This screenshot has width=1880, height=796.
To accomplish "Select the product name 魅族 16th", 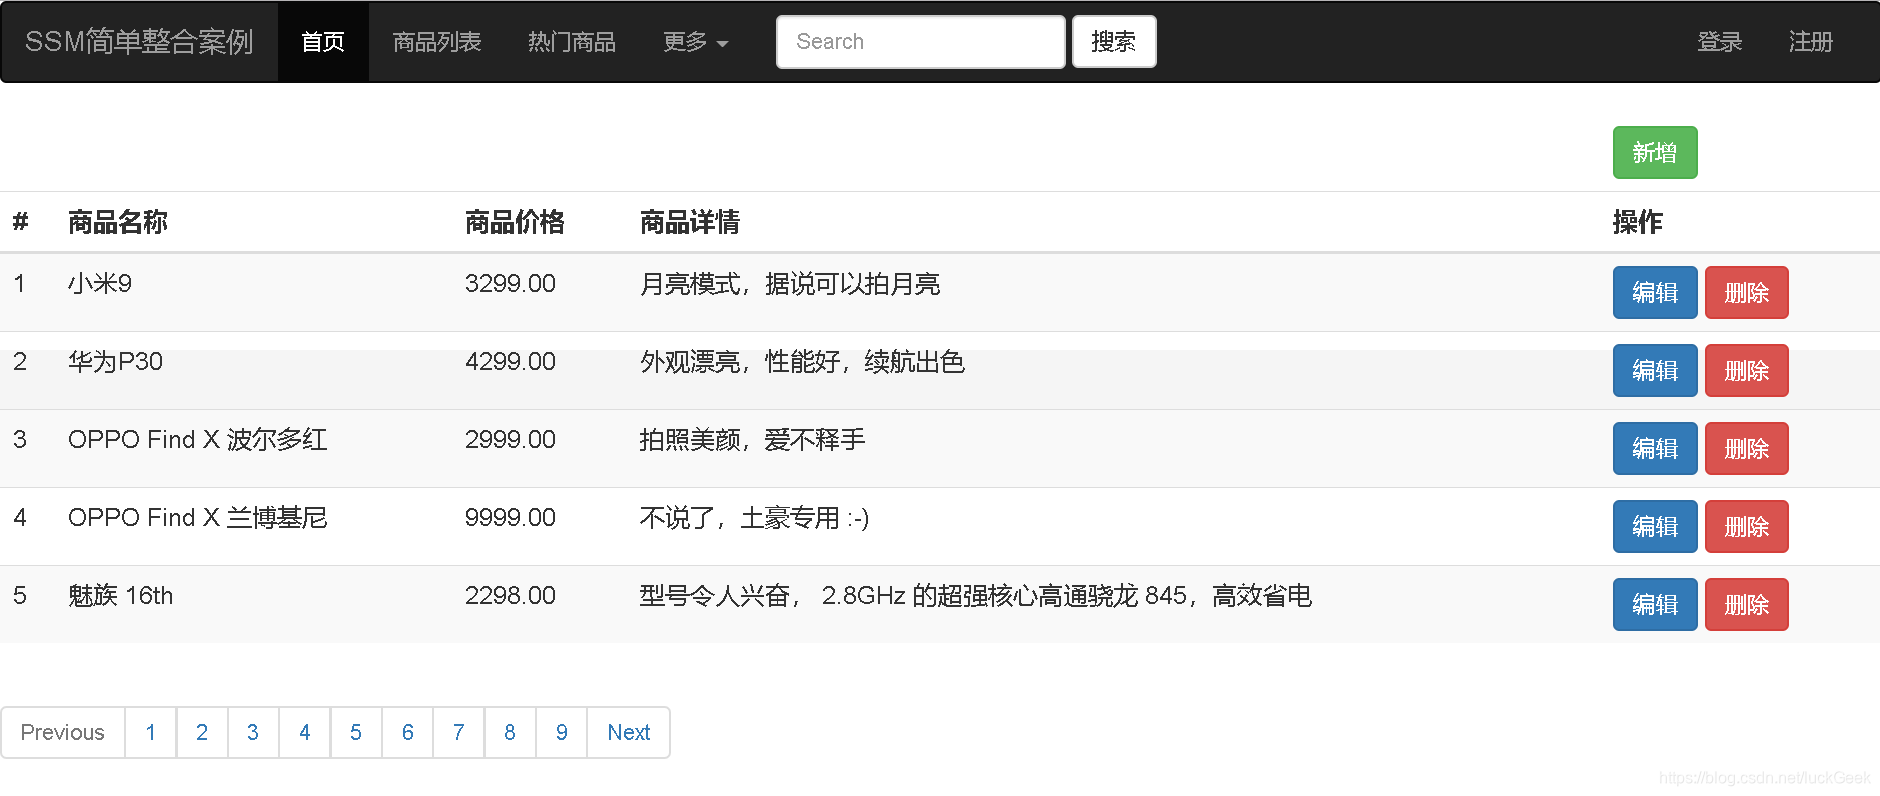I will coord(121,596).
